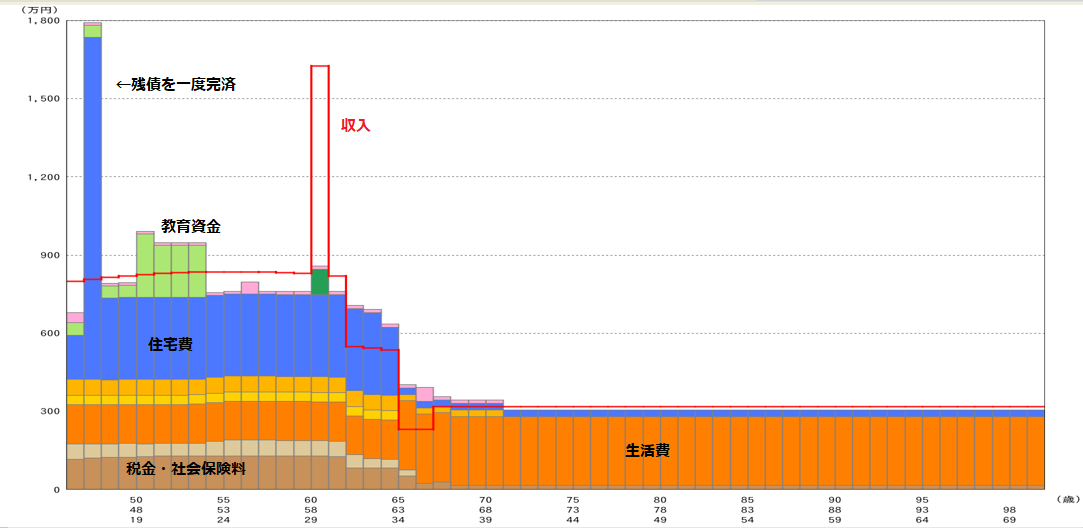
Task: Select the dark green bar segment
Action: coord(320,282)
